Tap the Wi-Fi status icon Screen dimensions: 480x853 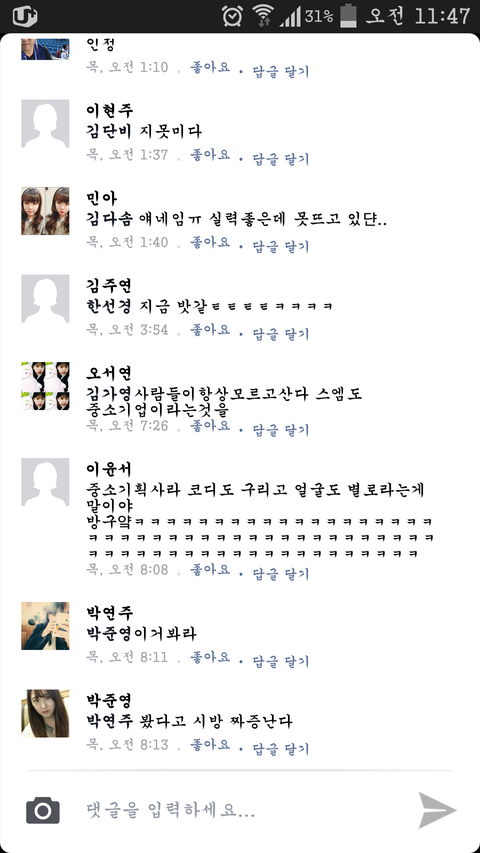click(263, 16)
